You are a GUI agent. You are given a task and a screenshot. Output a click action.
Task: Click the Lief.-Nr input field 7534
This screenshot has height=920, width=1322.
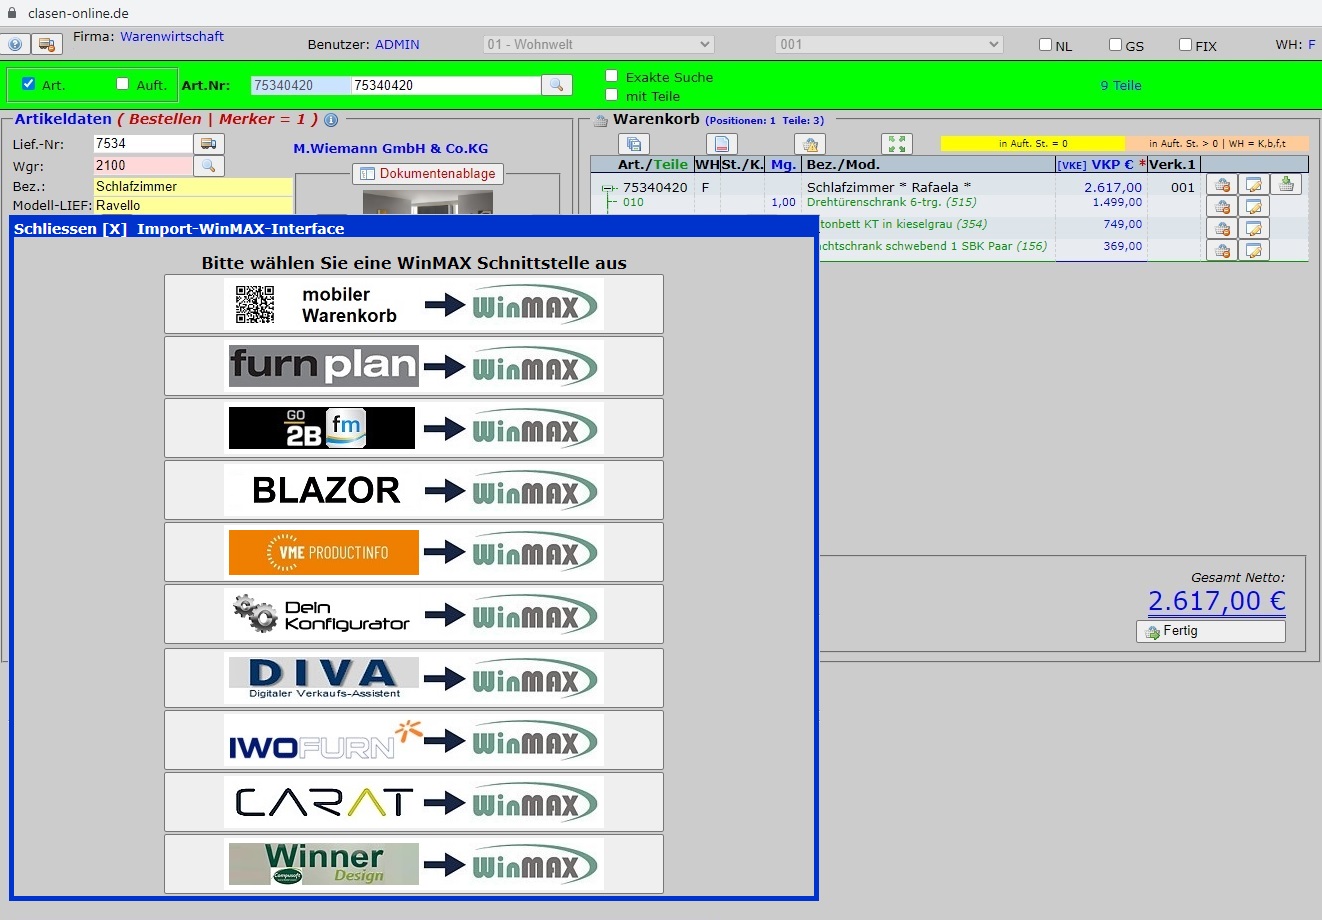click(143, 144)
